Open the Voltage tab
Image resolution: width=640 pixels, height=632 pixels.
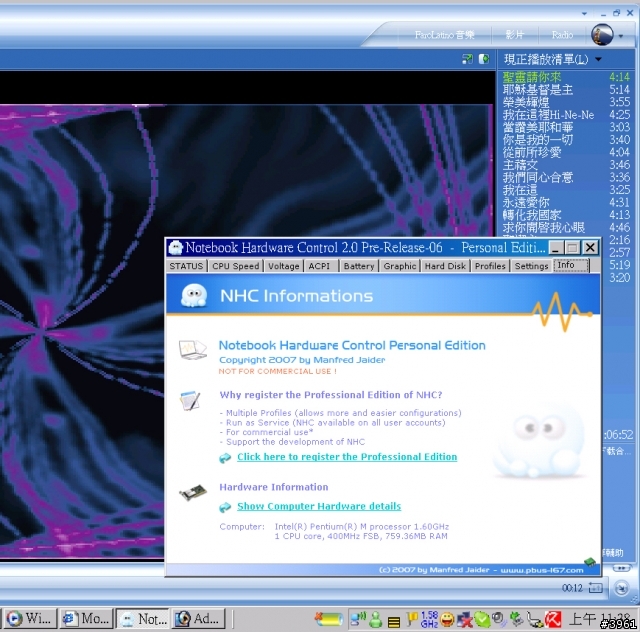(283, 266)
